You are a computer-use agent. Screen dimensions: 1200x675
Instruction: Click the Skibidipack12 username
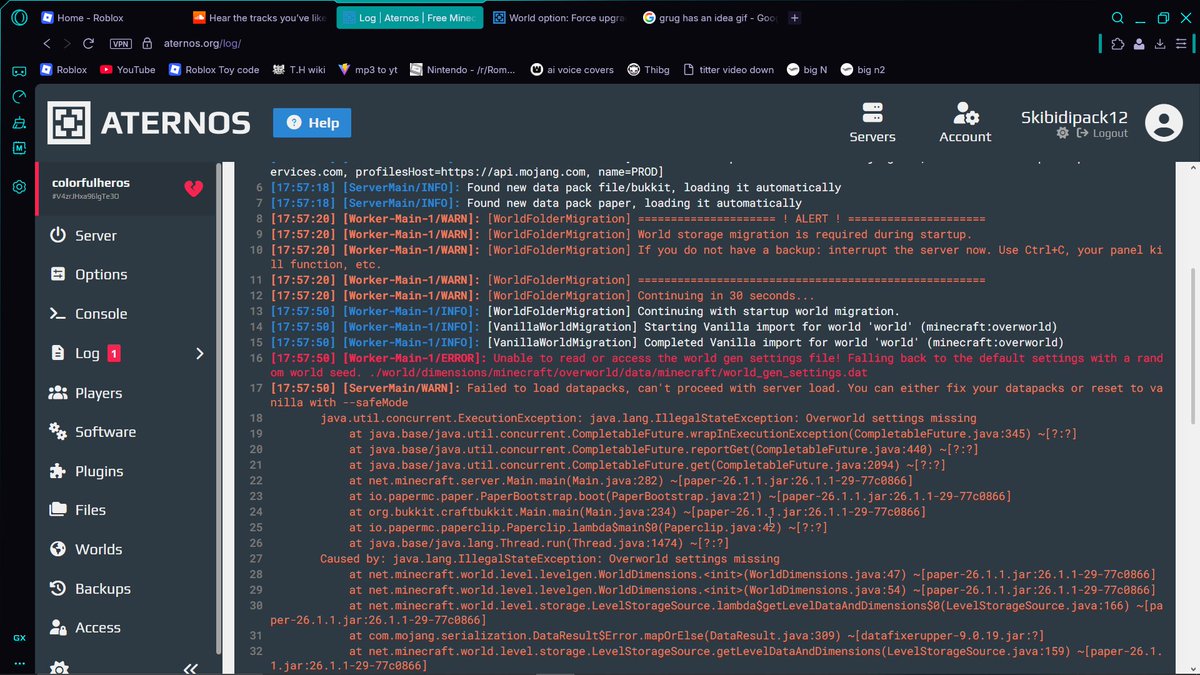point(1074,116)
